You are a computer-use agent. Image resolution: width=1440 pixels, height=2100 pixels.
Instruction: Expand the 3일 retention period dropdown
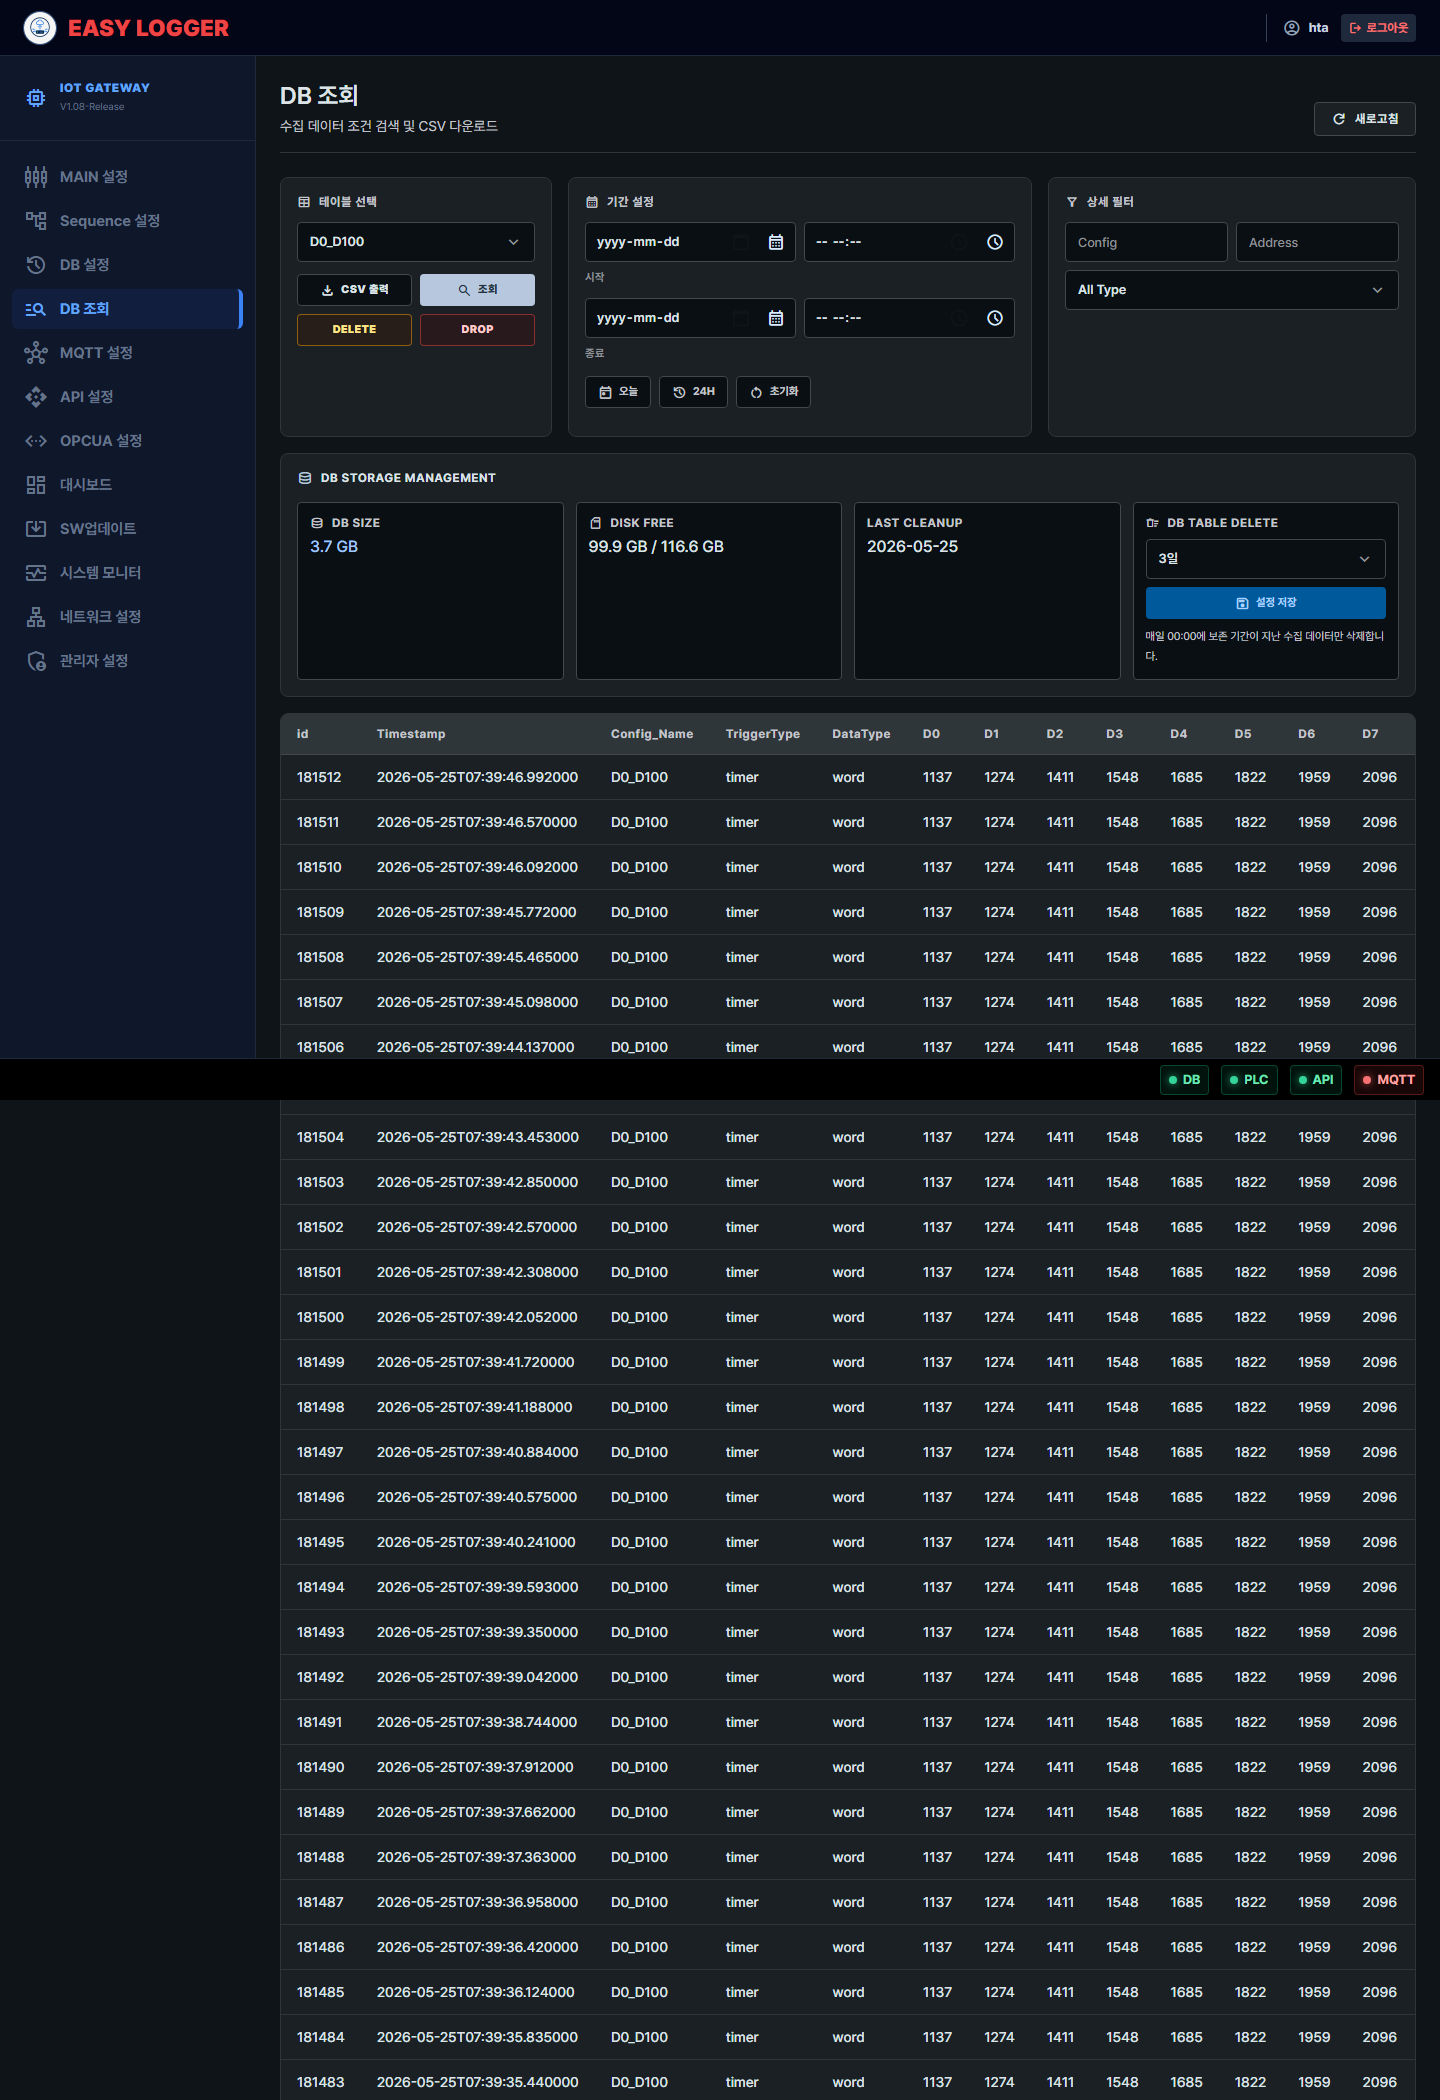pyautogui.click(x=1265, y=559)
